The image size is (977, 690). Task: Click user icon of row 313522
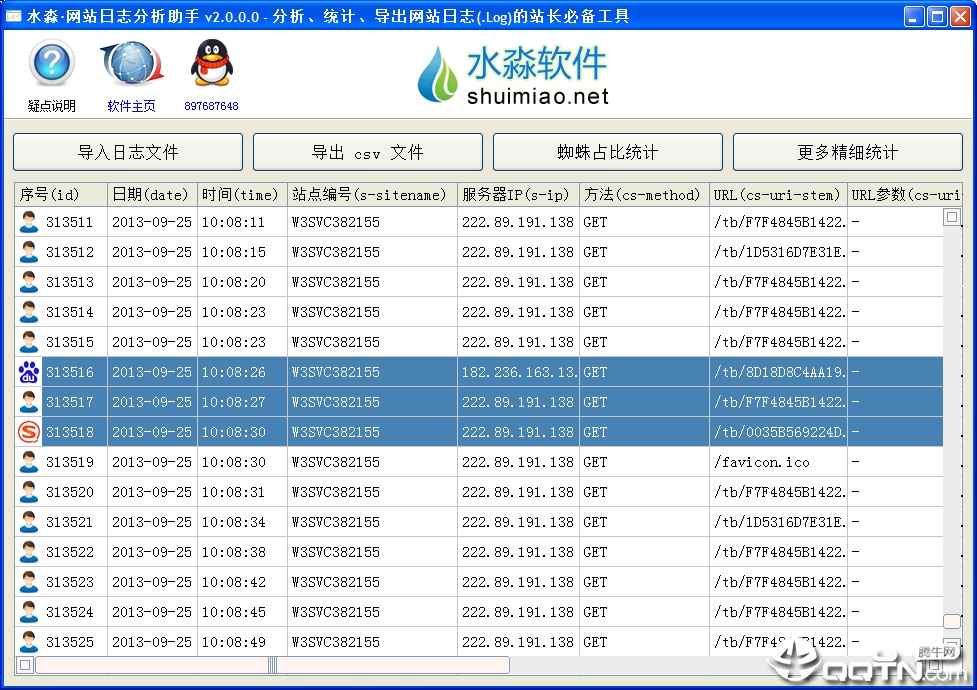[29, 552]
